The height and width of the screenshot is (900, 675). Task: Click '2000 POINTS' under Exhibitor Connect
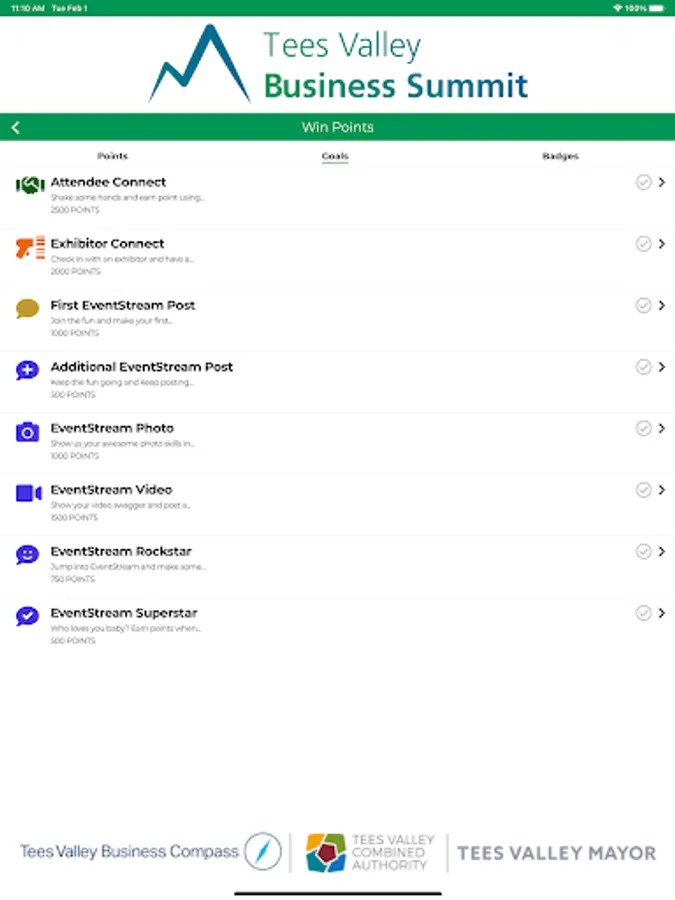coord(75,271)
